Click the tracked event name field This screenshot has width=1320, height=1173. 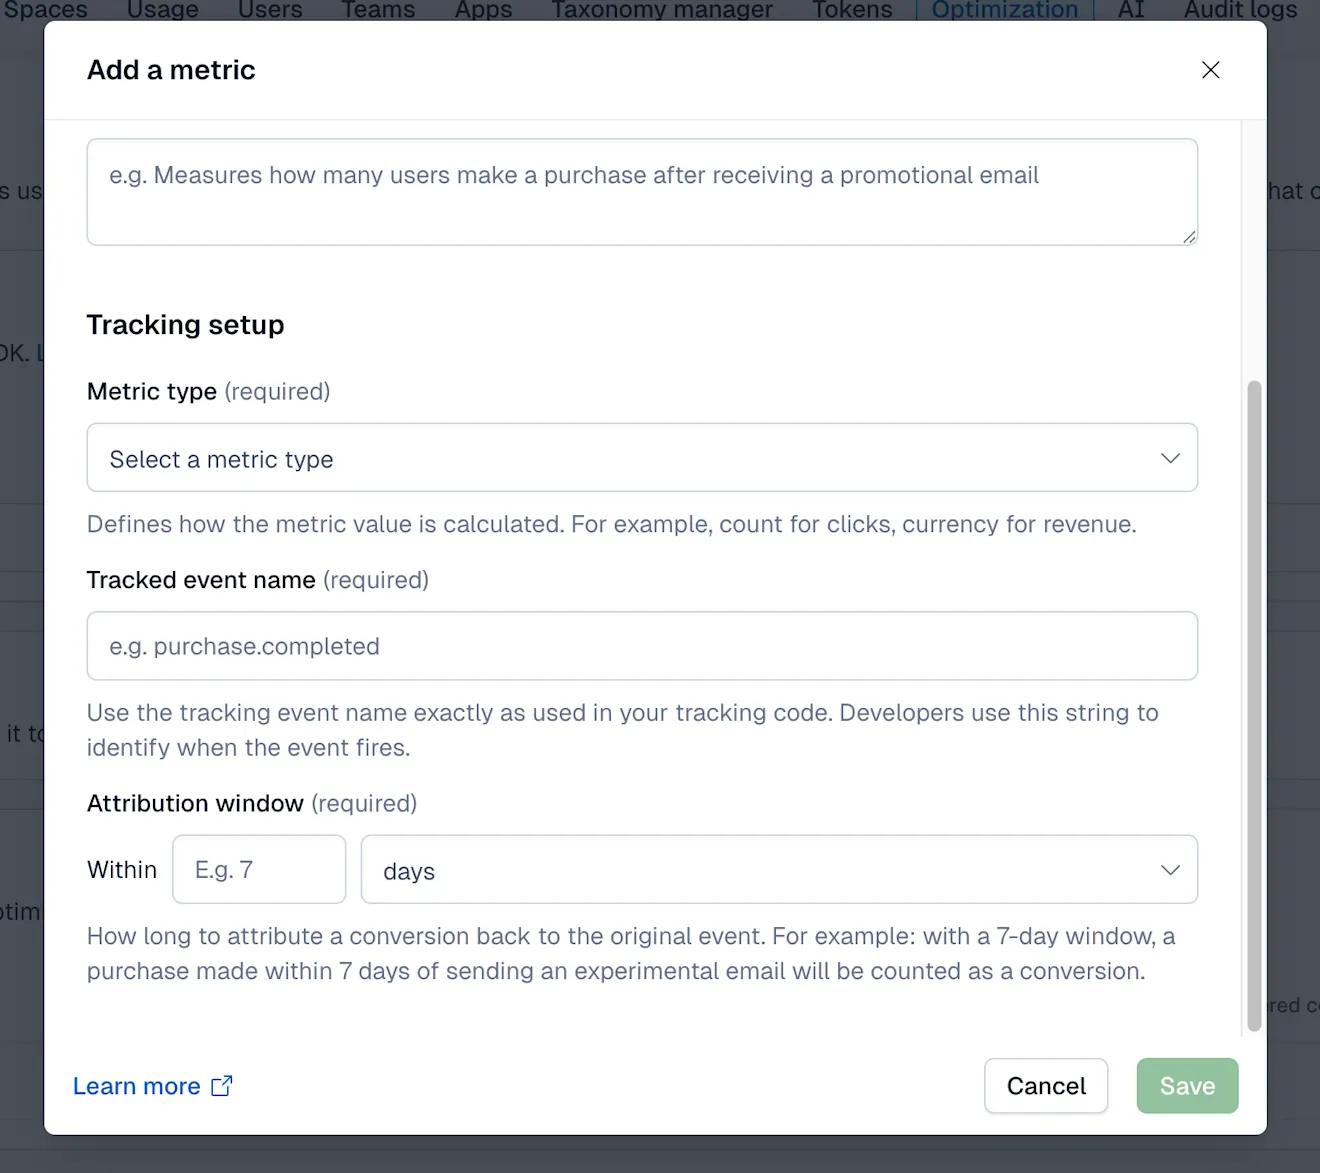click(642, 646)
